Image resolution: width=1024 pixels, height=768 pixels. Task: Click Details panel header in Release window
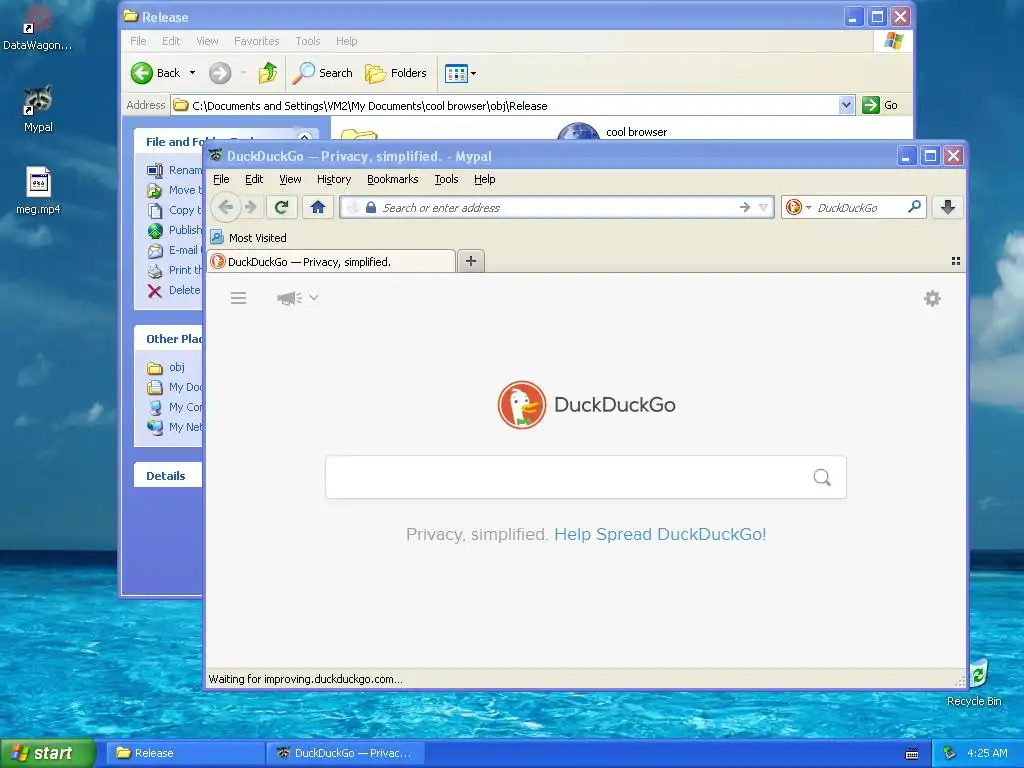point(166,476)
